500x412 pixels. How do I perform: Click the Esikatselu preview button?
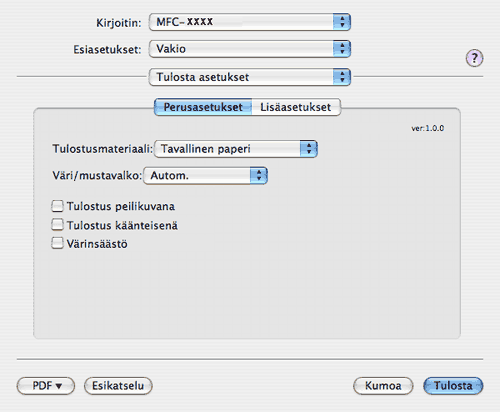click(118, 386)
